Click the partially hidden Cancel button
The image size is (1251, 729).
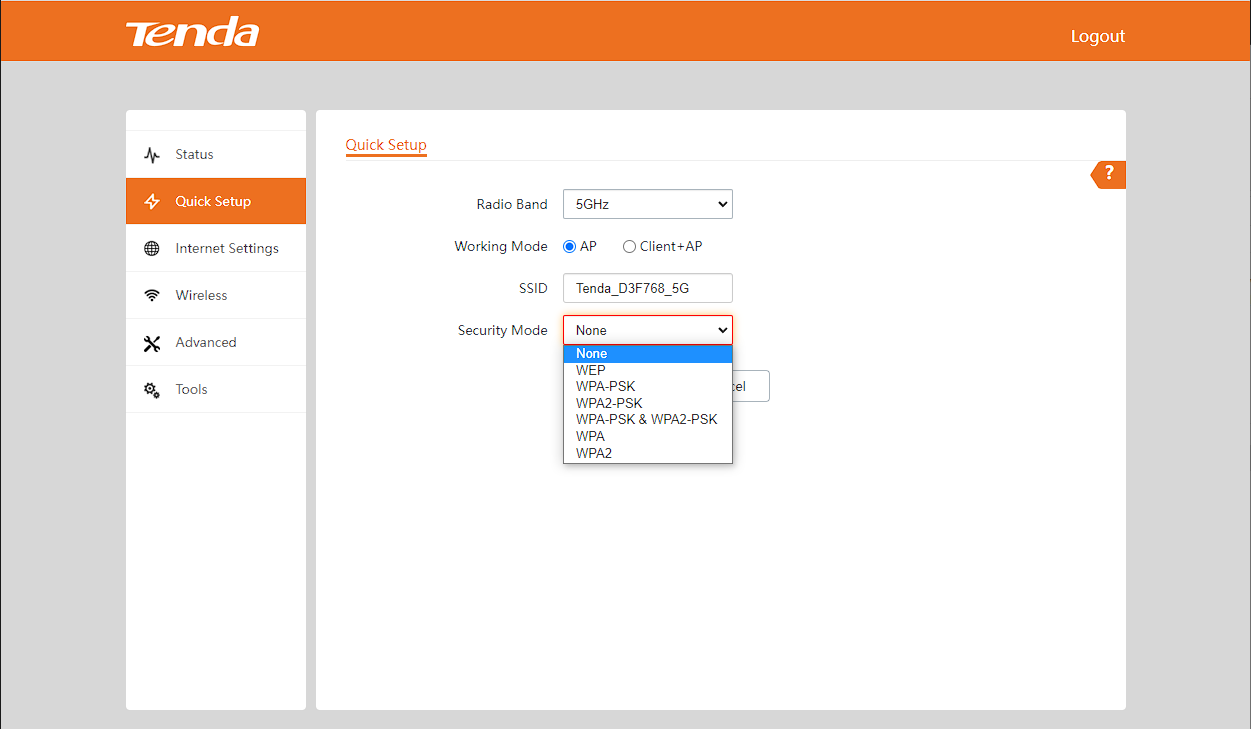click(x=751, y=386)
